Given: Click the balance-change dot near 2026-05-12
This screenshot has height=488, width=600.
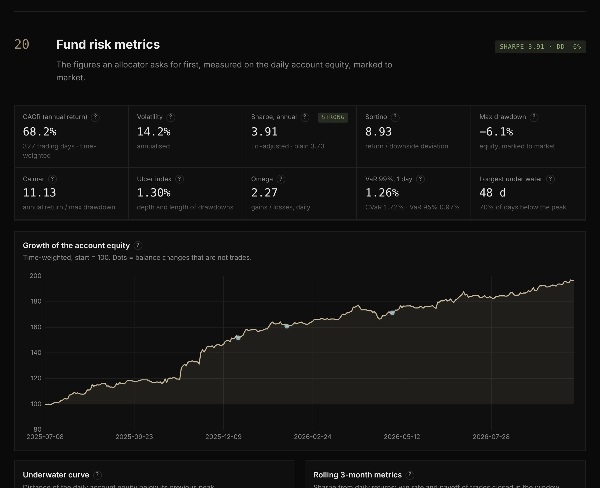Looking at the screenshot, I should (x=392, y=313).
